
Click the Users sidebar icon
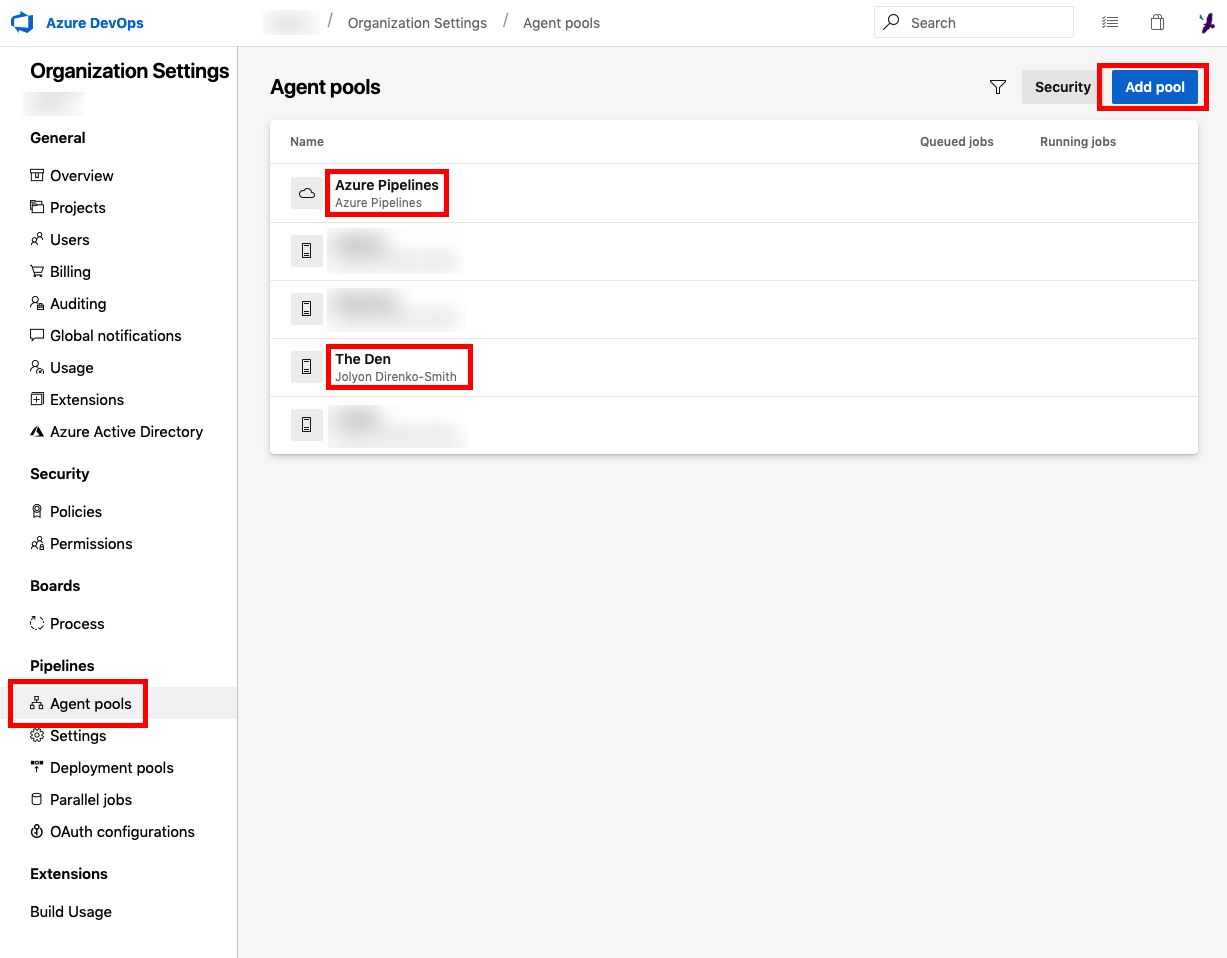[37, 239]
